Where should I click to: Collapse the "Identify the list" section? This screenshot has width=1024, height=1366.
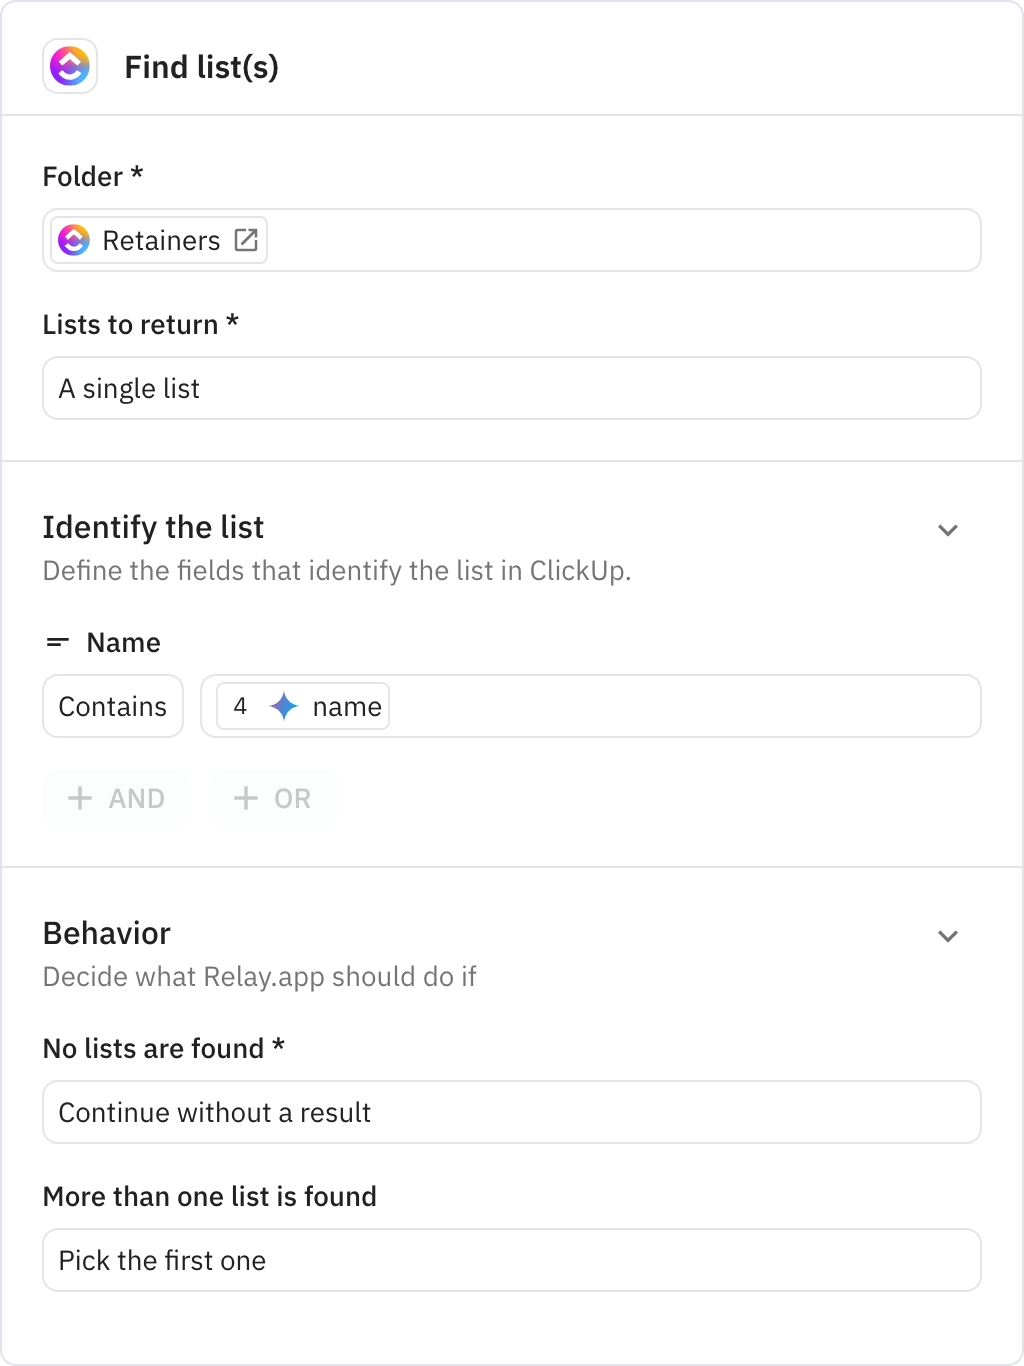tap(948, 529)
